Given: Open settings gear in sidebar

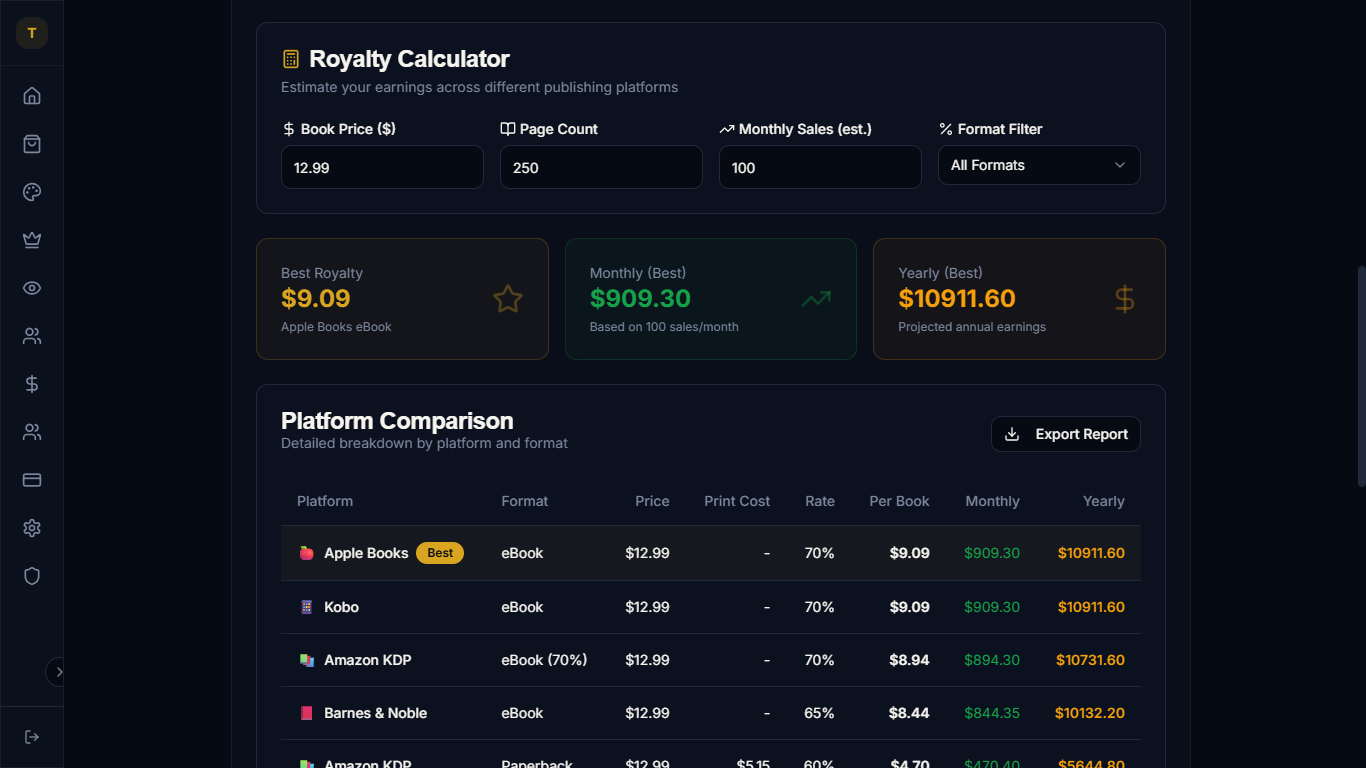Looking at the screenshot, I should coord(32,528).
